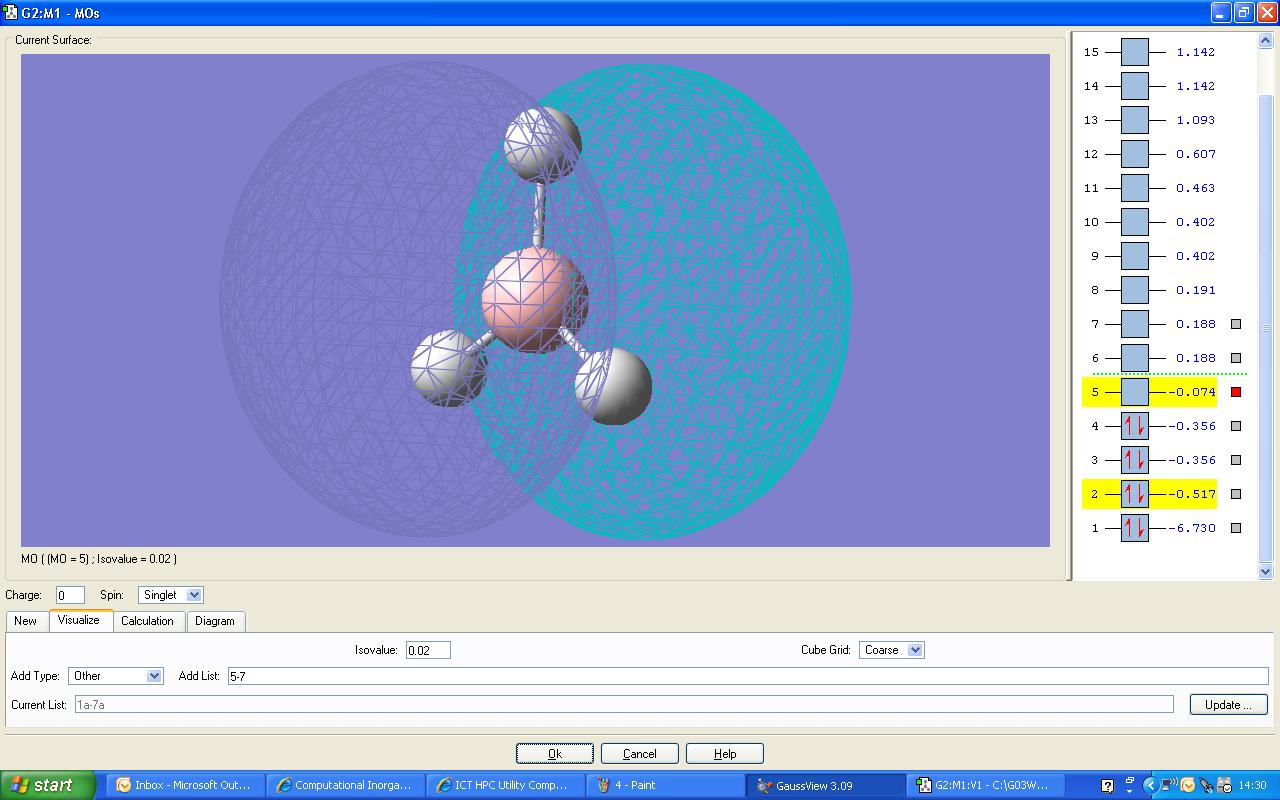Toggle red surface marker for MO 5
The image size is (1280, 800).
[x=1236, y=392]
